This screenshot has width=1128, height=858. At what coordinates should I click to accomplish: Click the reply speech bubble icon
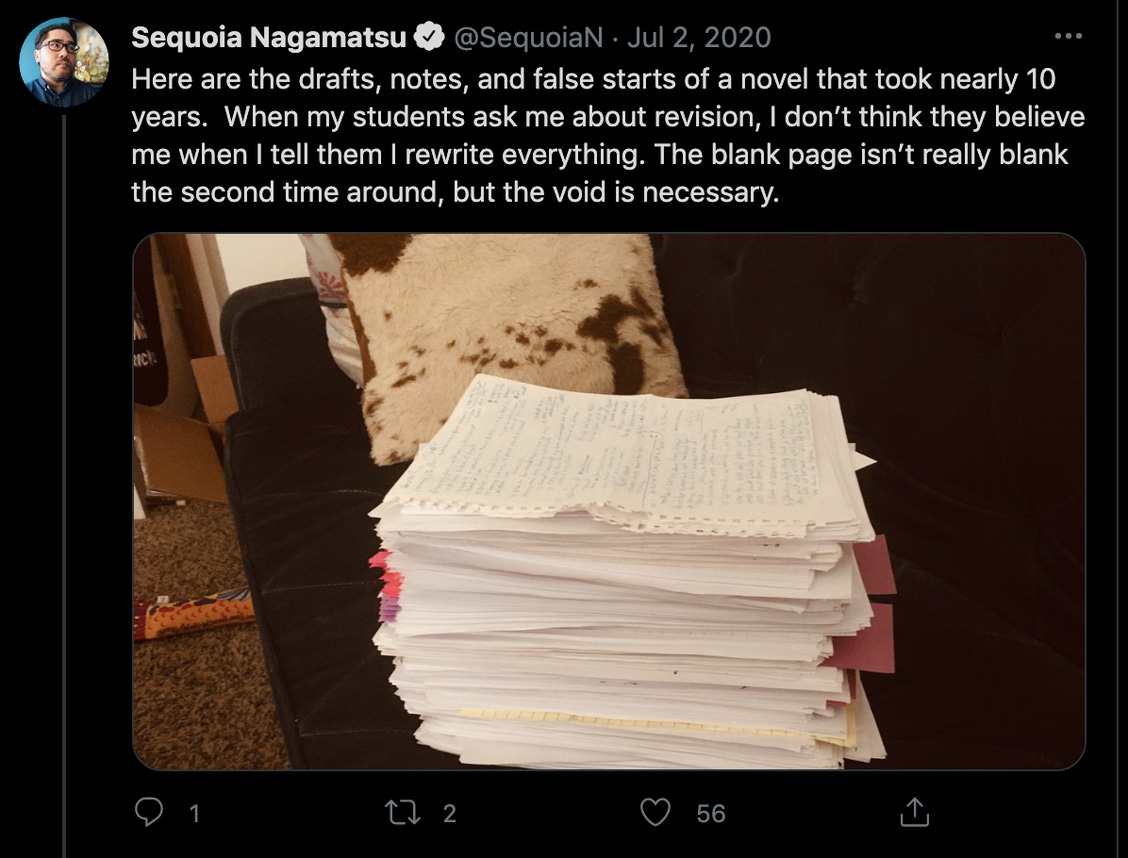[149, 812]
